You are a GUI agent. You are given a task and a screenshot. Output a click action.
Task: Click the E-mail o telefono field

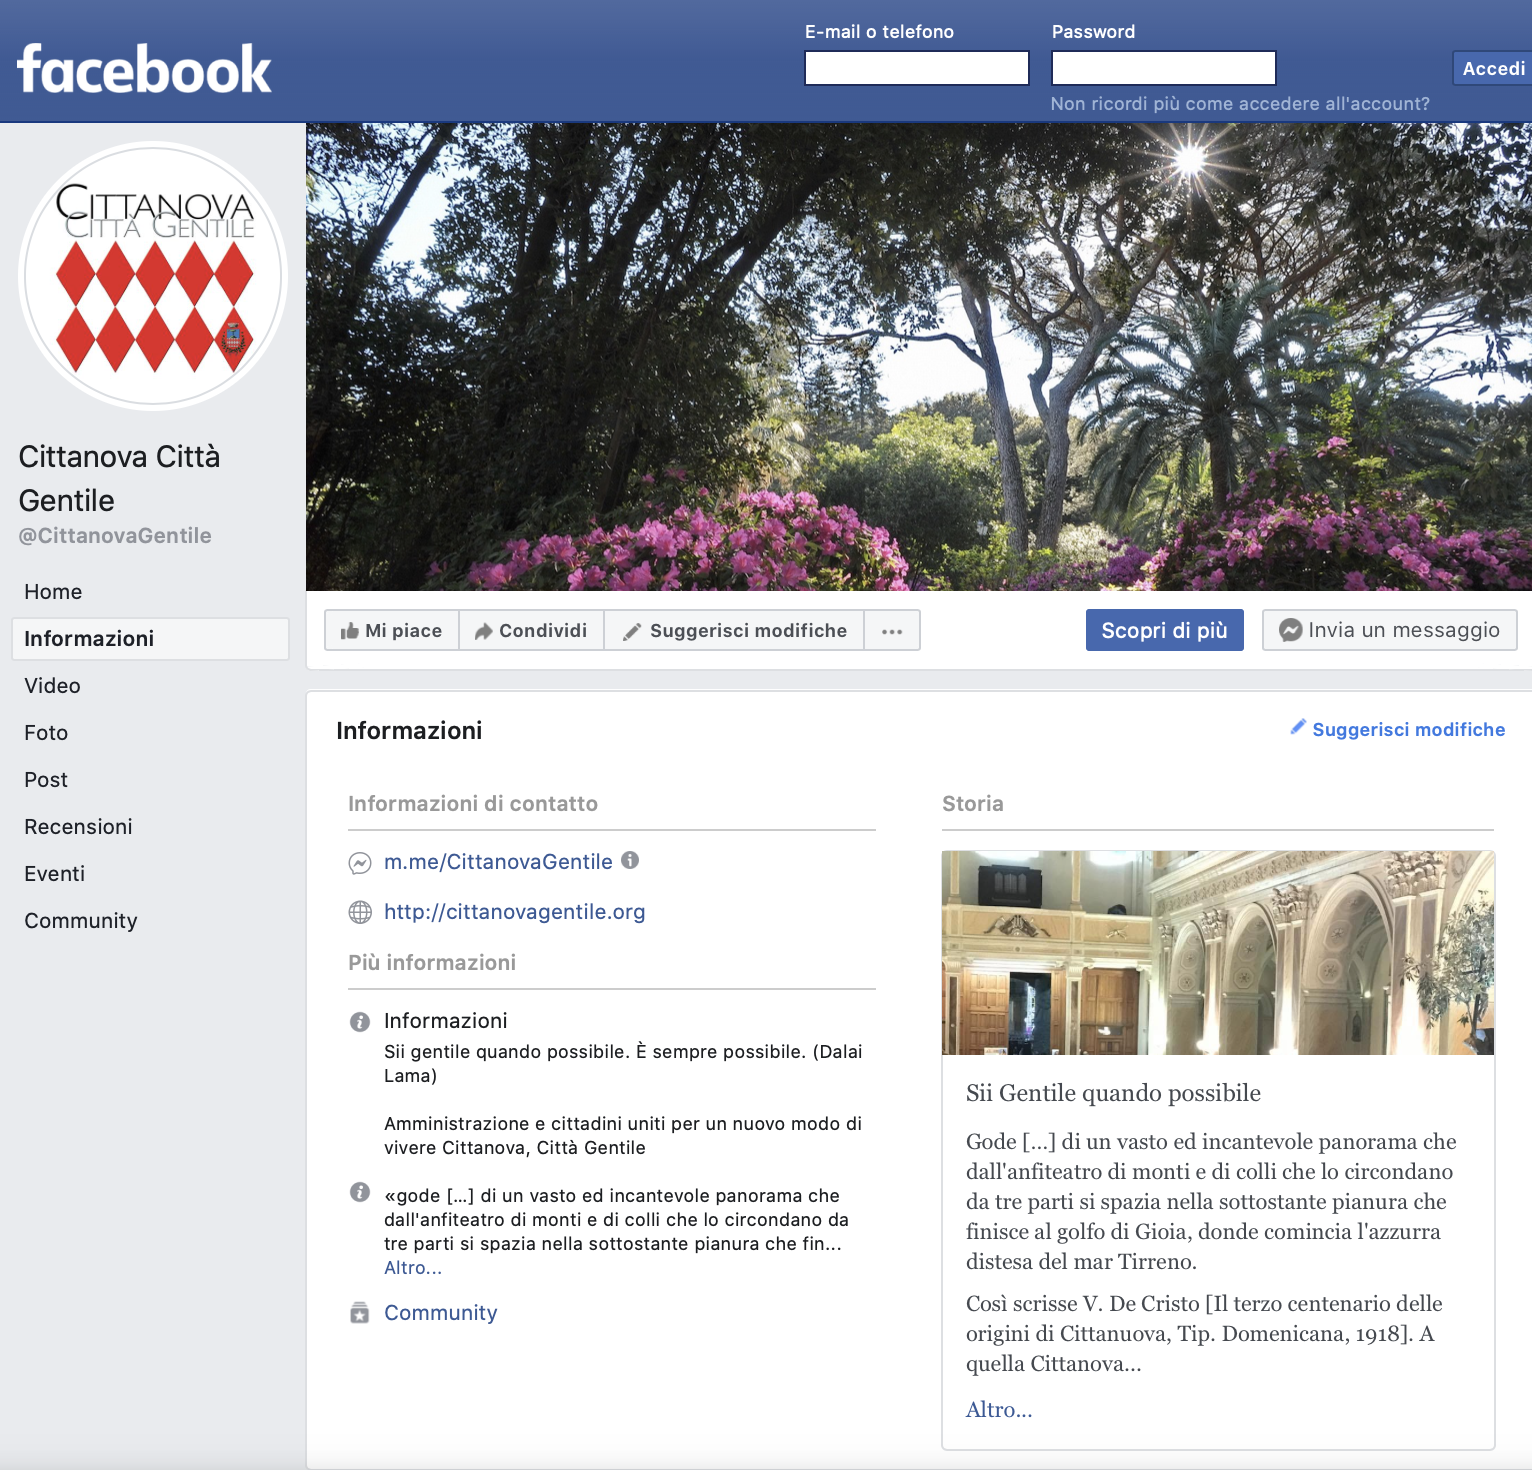coord(916,68)
